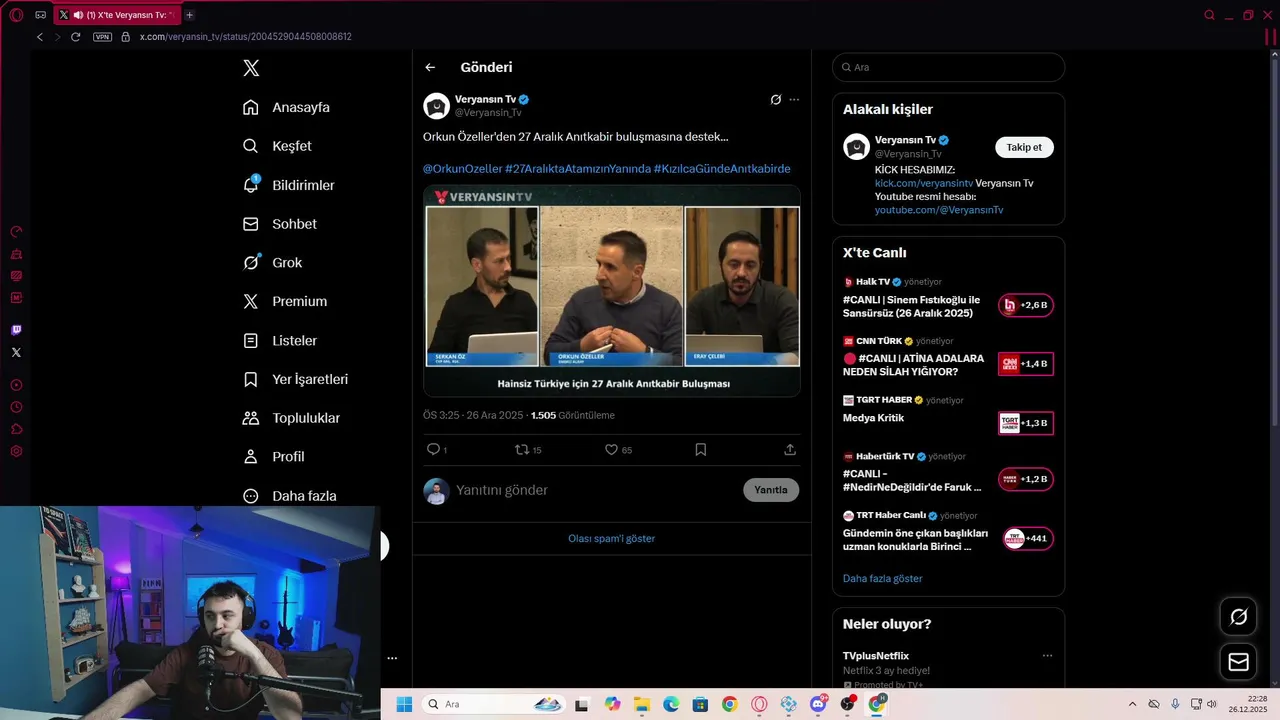The height and width of the screenshot is (720, 1280).
Task: Open Profil page
Action: [274, 456]
